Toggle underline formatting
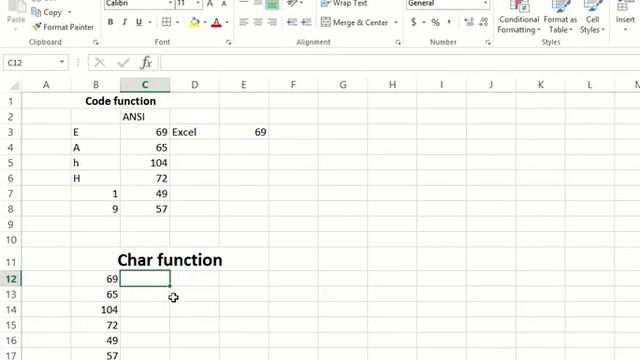Viewport: 640px width, 360px height. click(x=139, y=22)
